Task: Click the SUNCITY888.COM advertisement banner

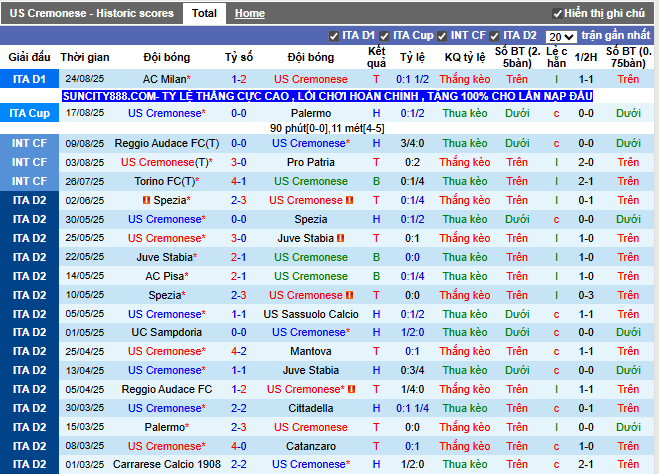Action: pos(327,96)
